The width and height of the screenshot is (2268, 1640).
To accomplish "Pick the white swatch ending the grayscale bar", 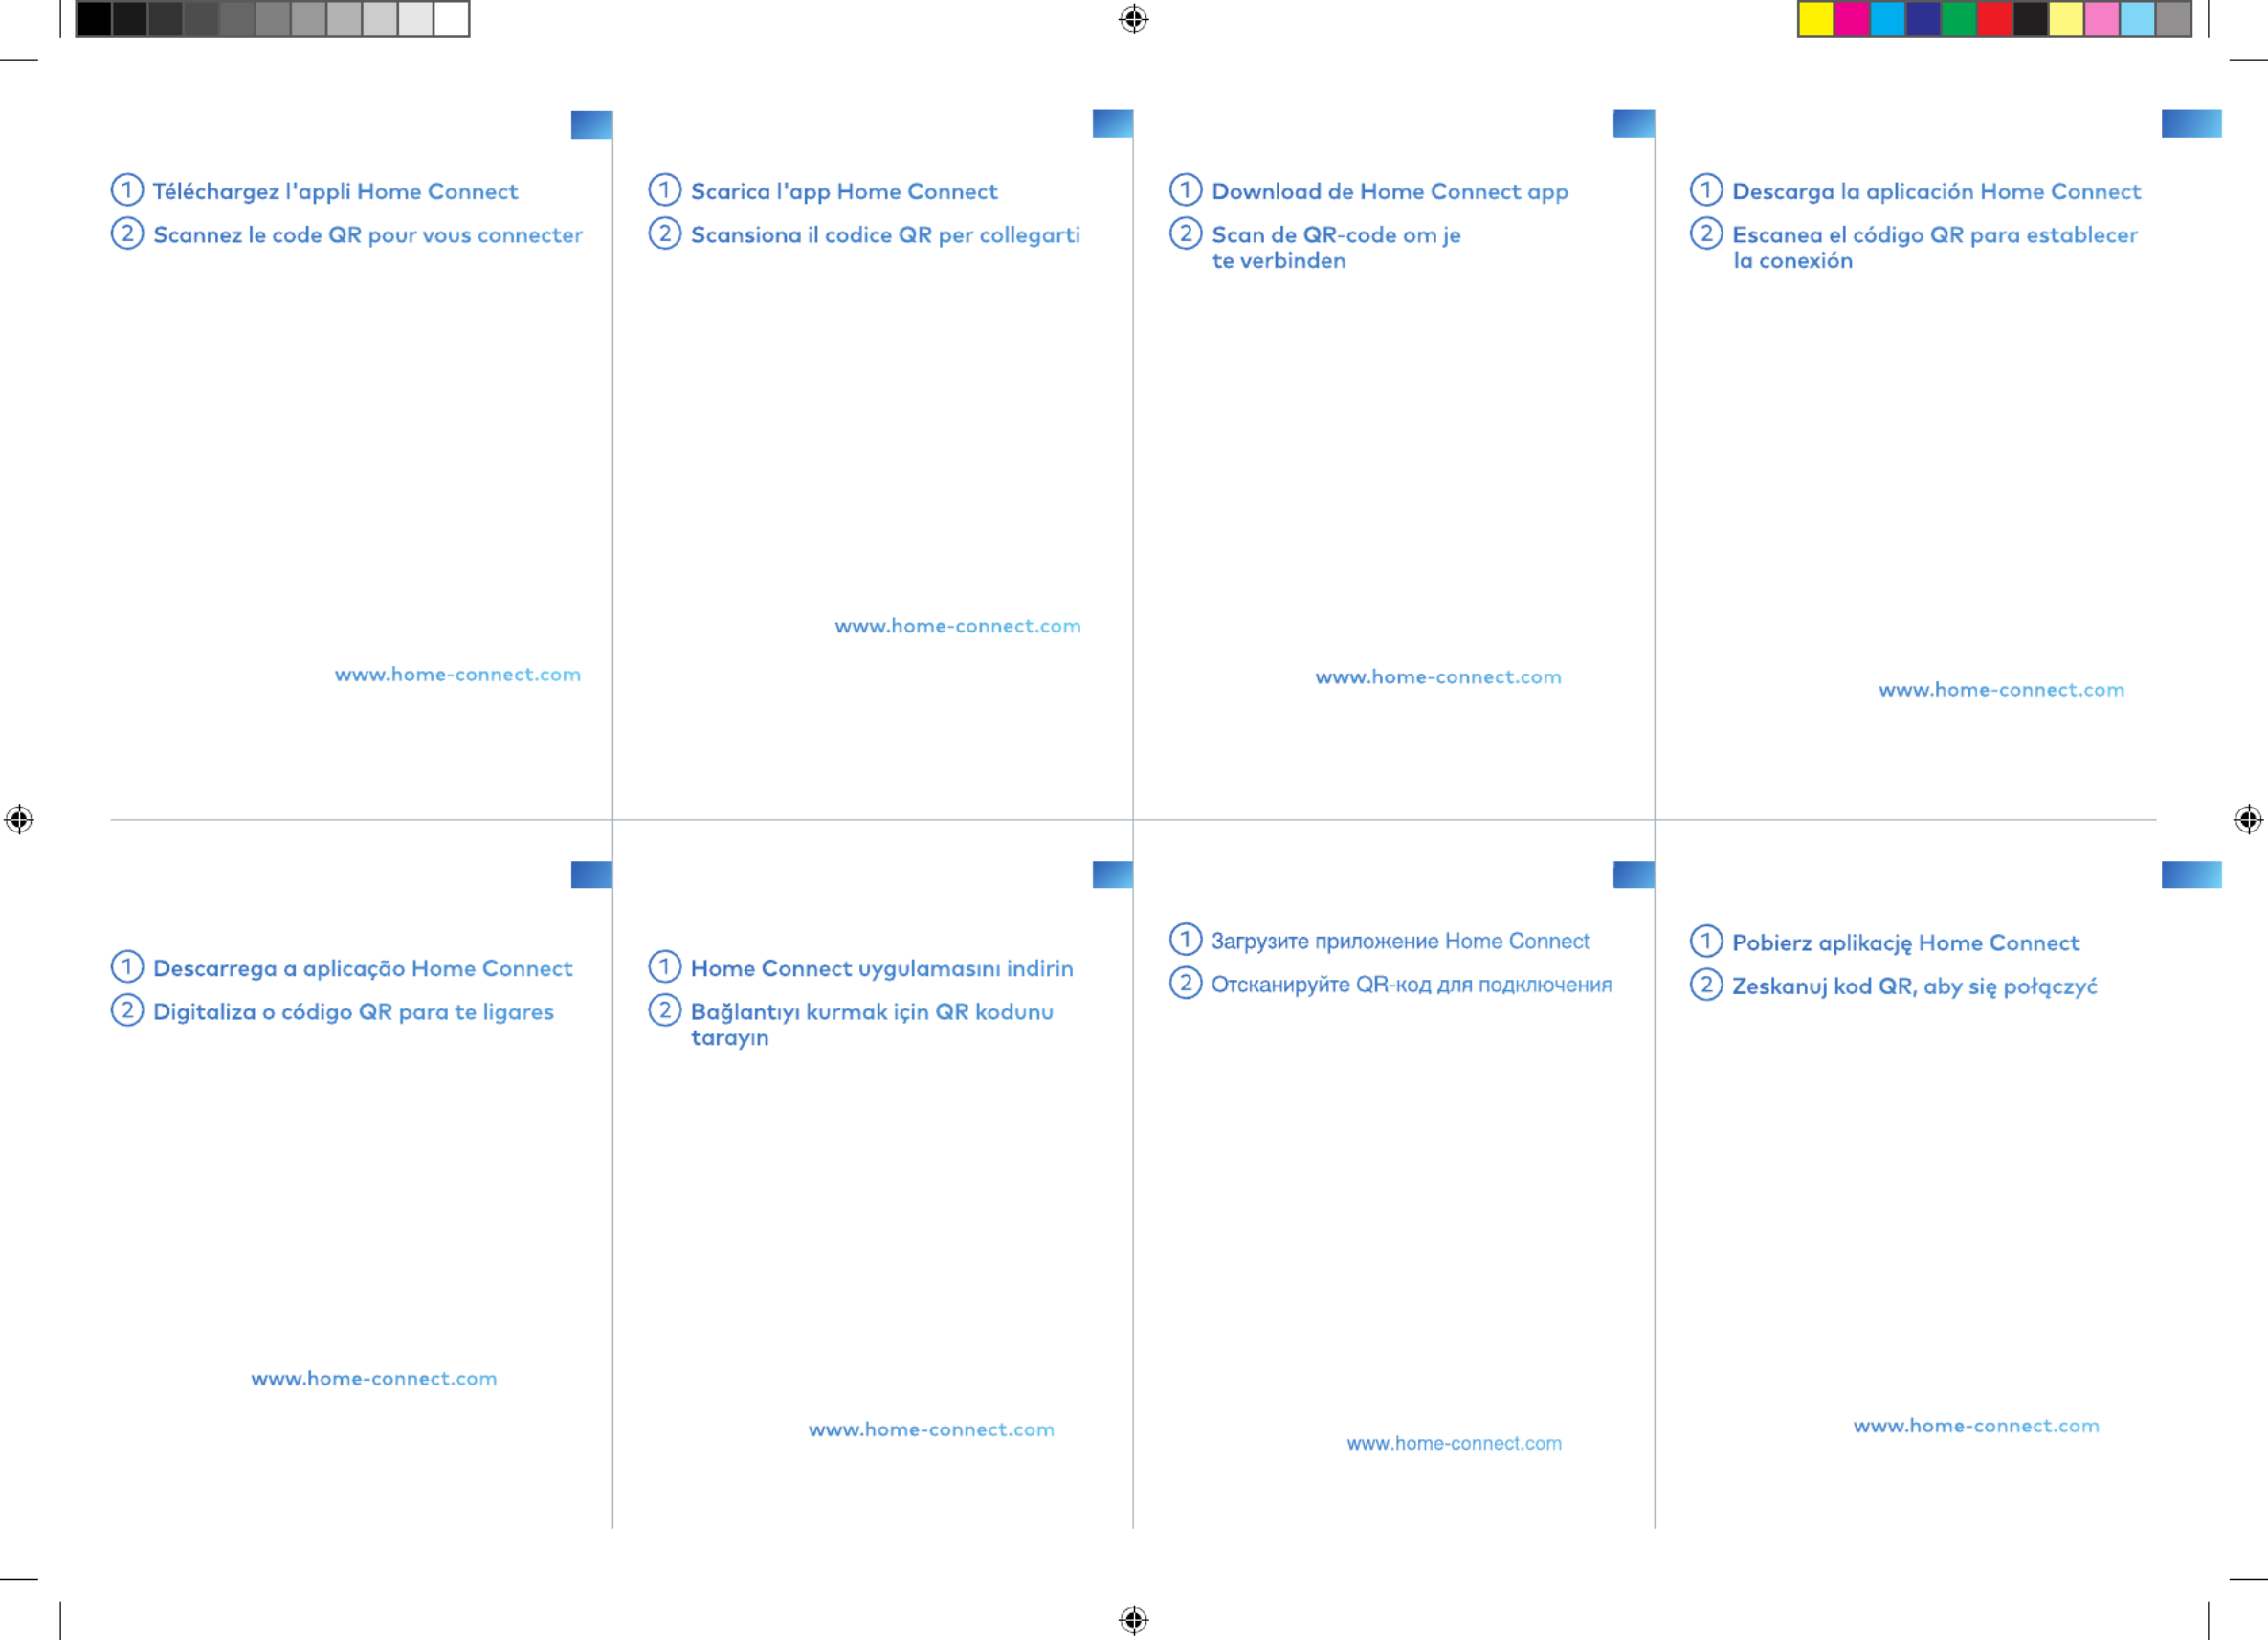I will 451,19.
